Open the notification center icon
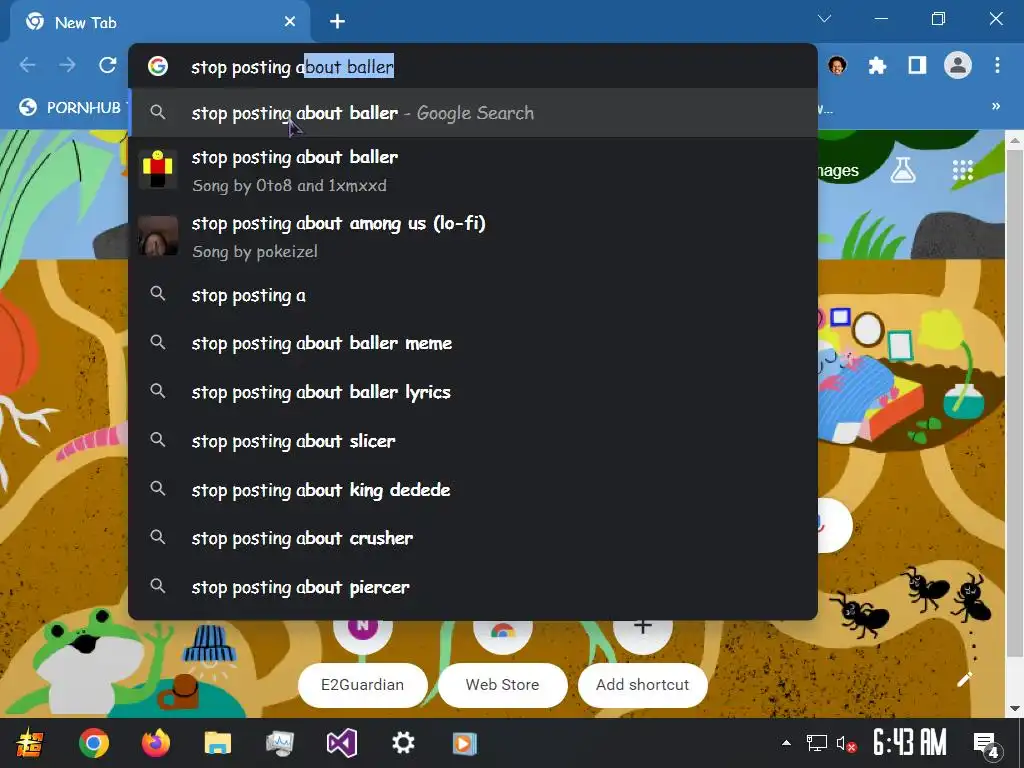Viewport: 1024px width, 768px height. click(986, 745)
